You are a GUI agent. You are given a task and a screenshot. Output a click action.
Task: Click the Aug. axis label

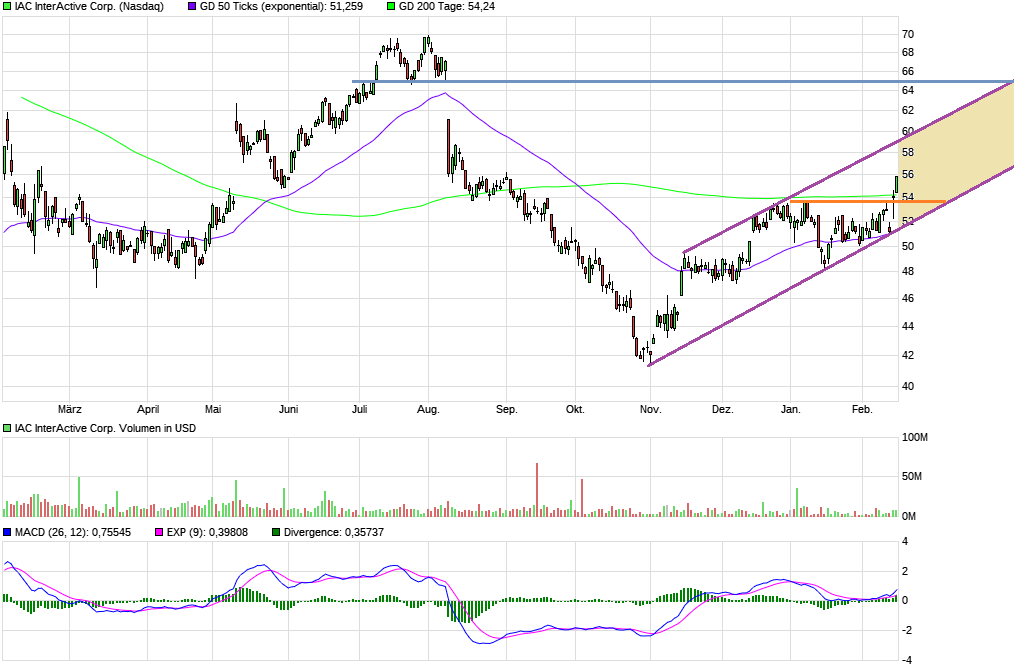(427, 409)
